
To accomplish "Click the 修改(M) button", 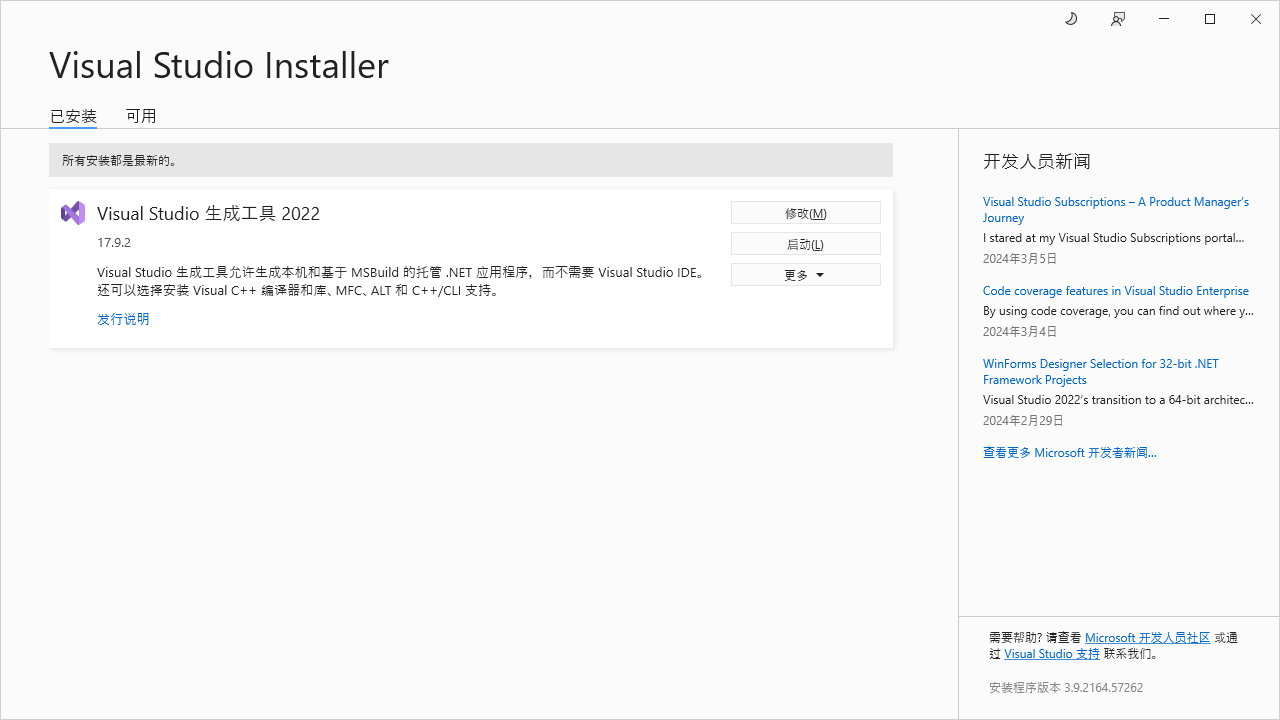I will tap(806, 213).
